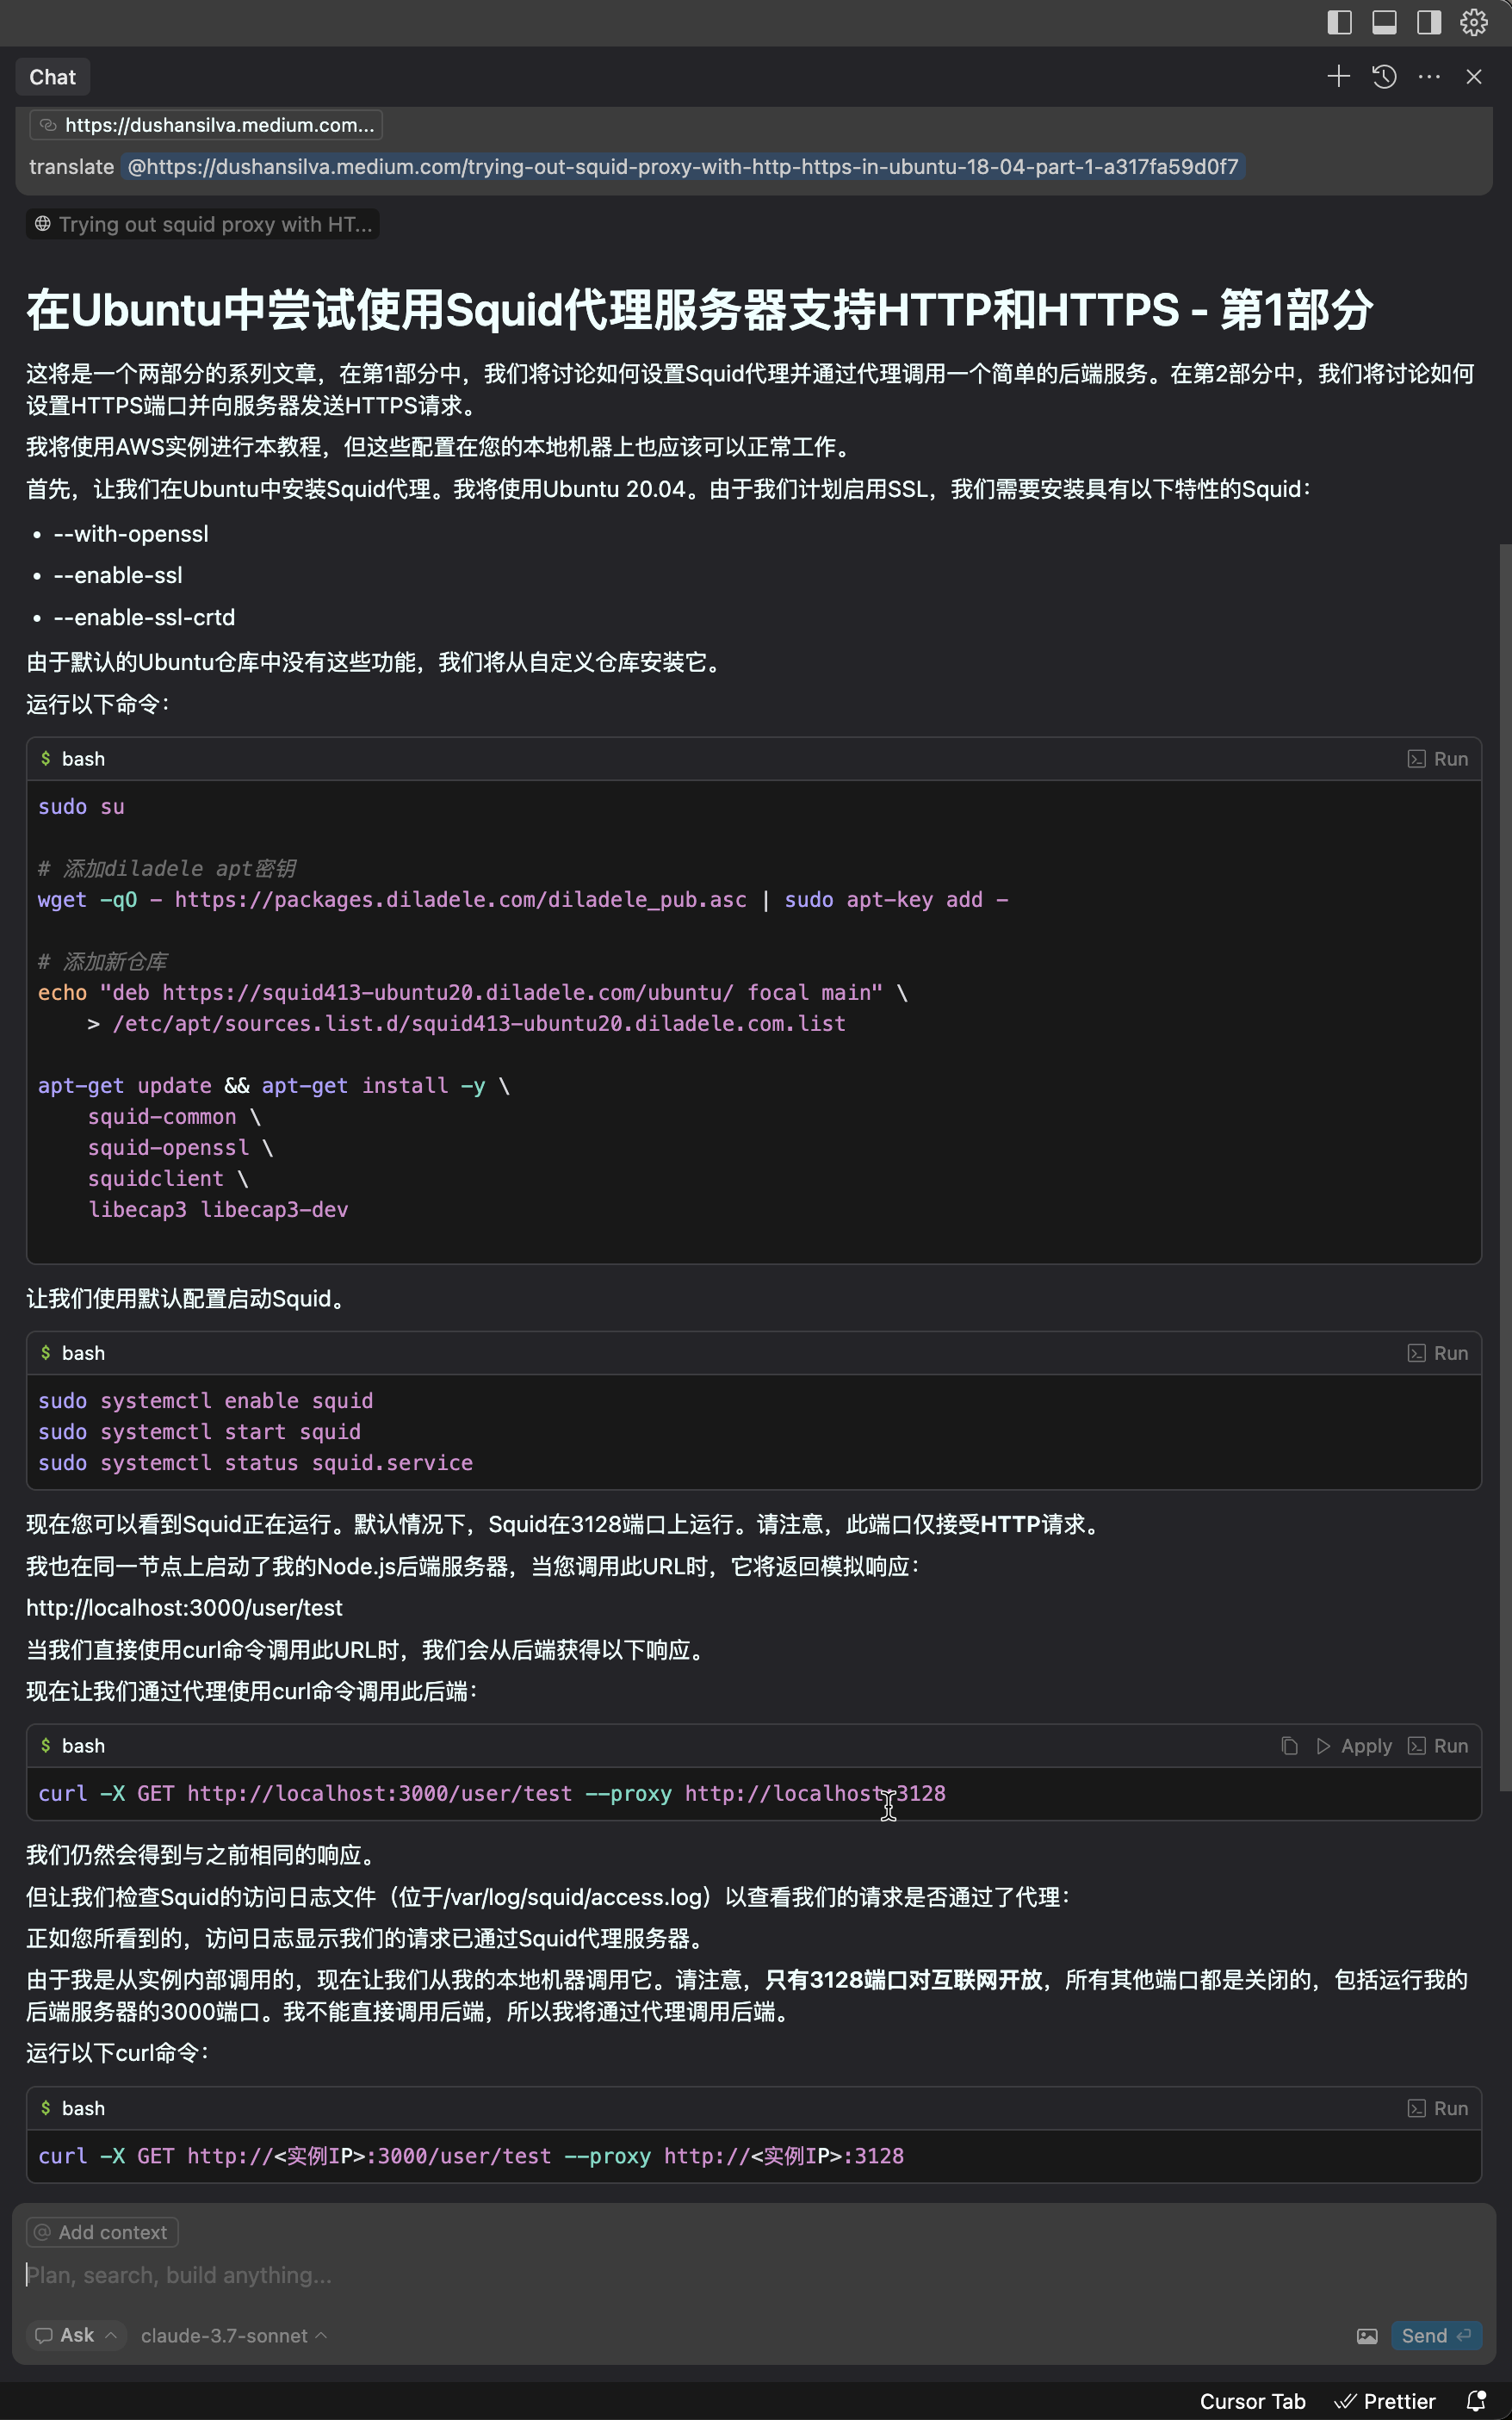Click the chat scrollbar thumb

pos(1505,1165)
